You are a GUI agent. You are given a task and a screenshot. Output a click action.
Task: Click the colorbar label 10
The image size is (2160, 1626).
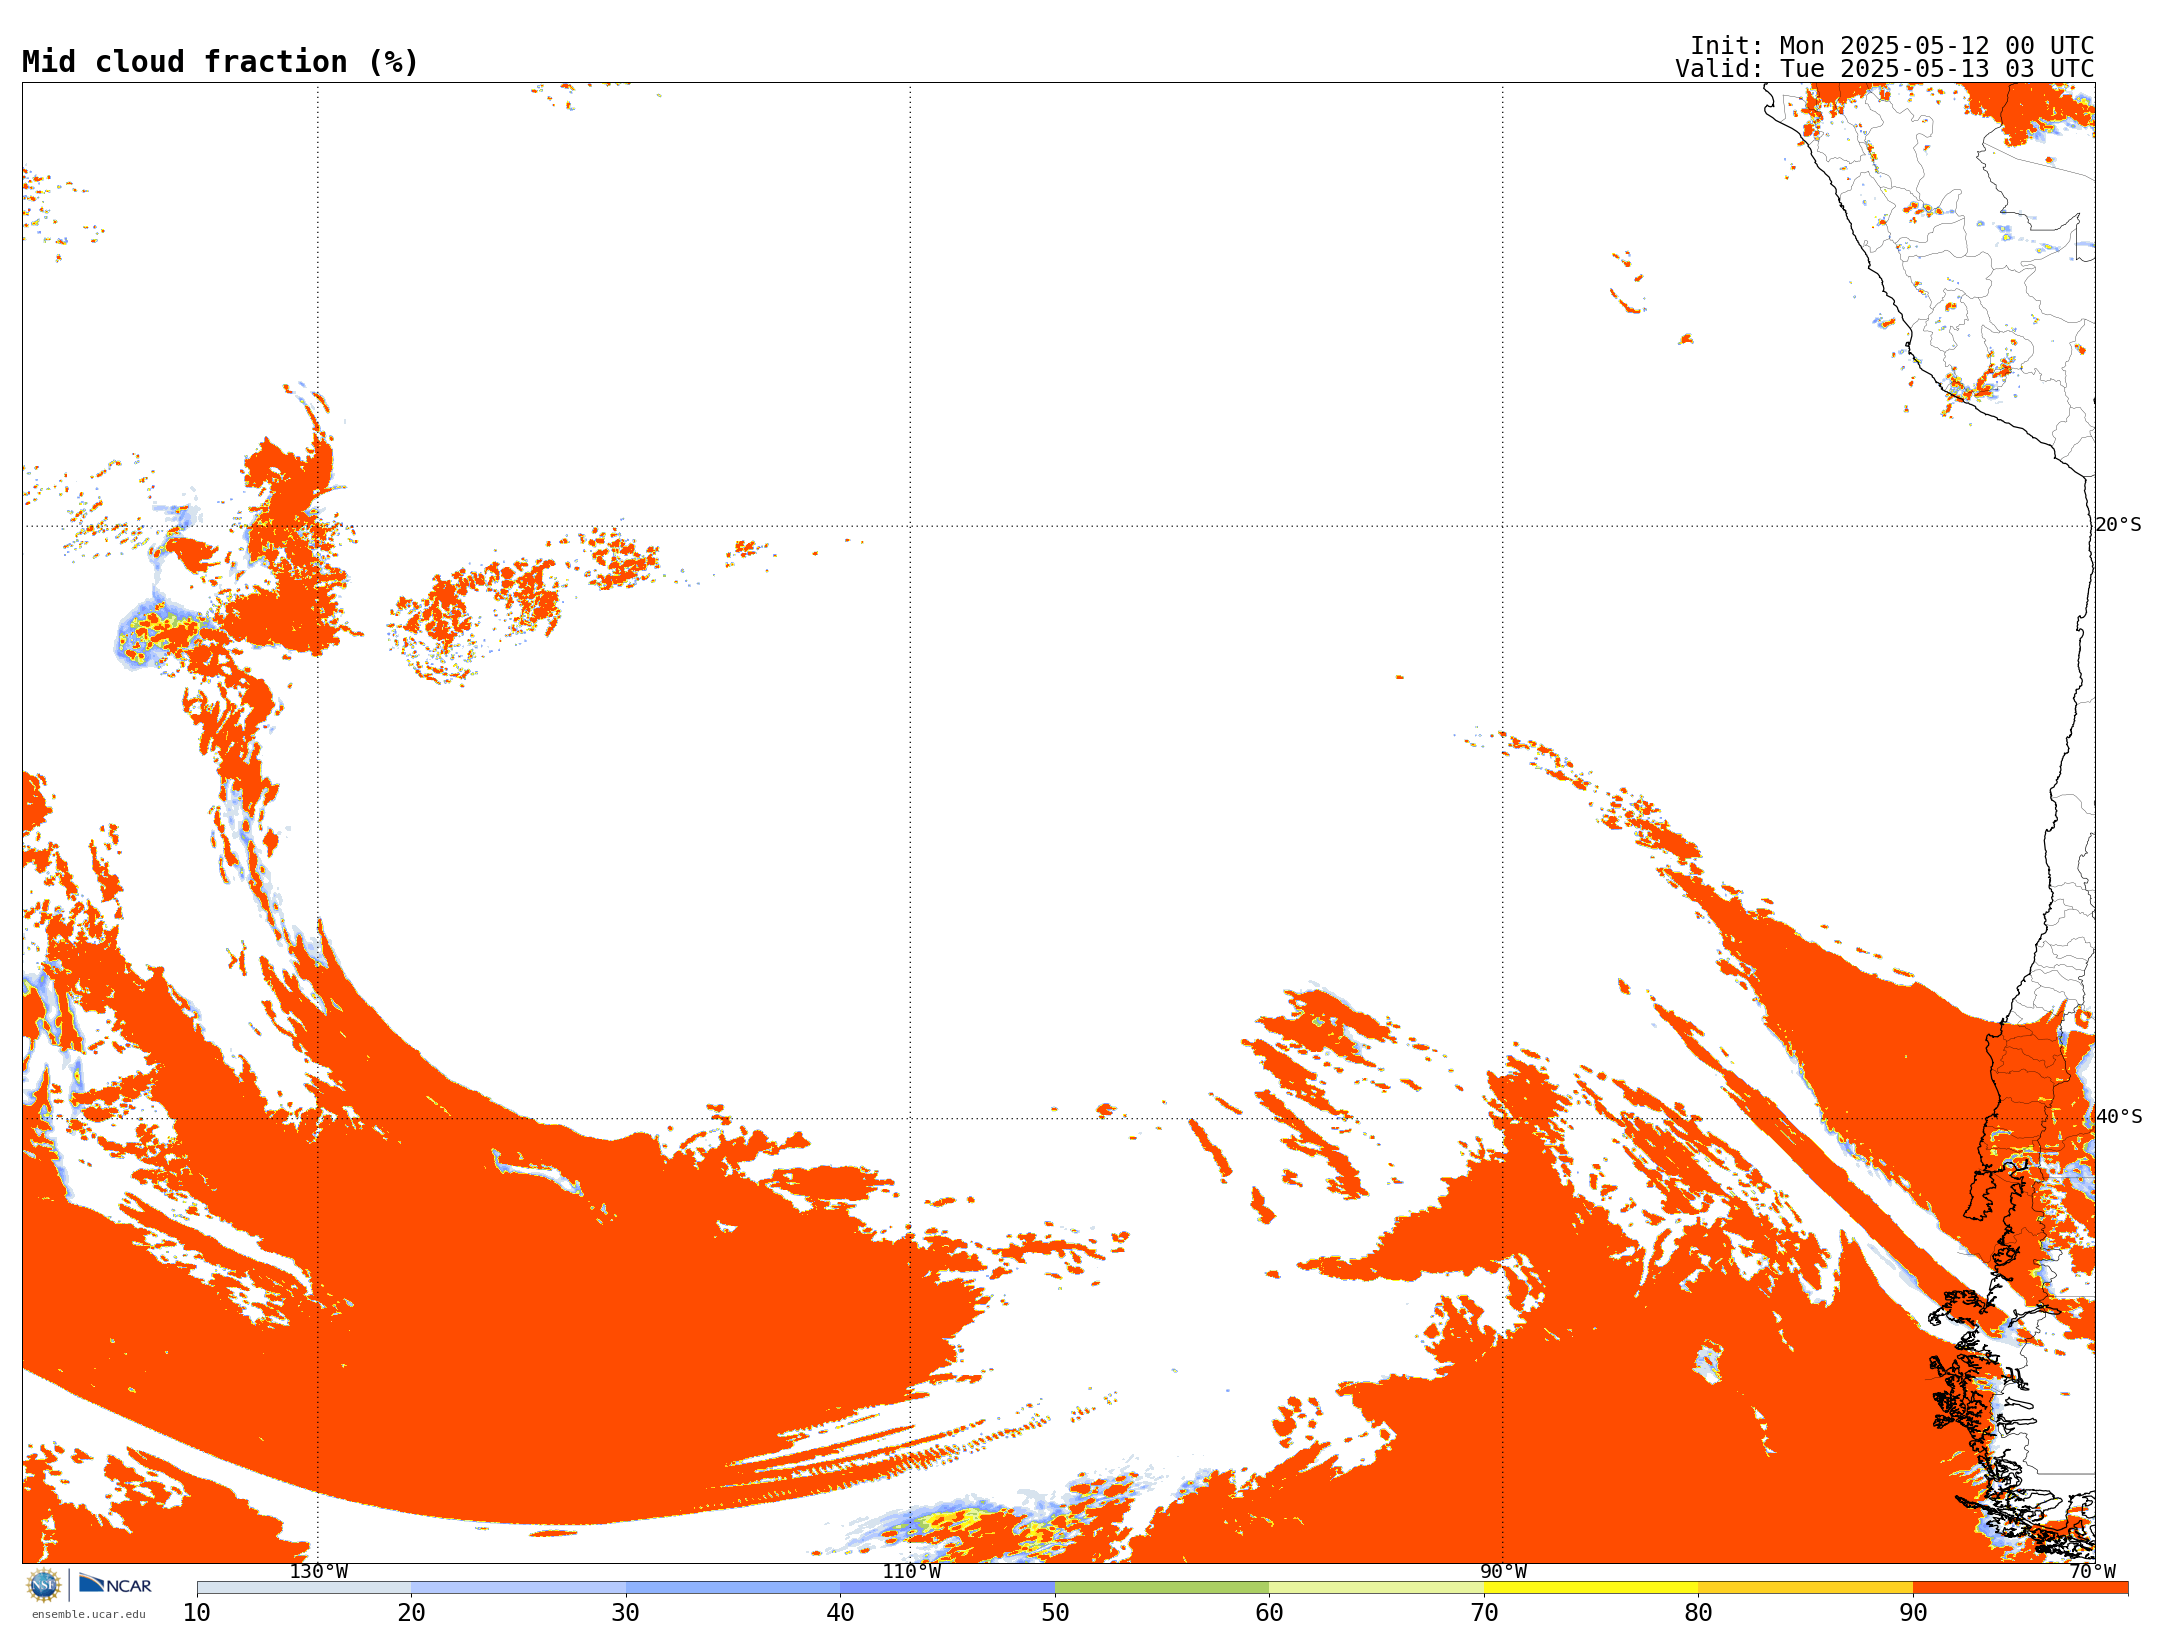(197, 1612)
